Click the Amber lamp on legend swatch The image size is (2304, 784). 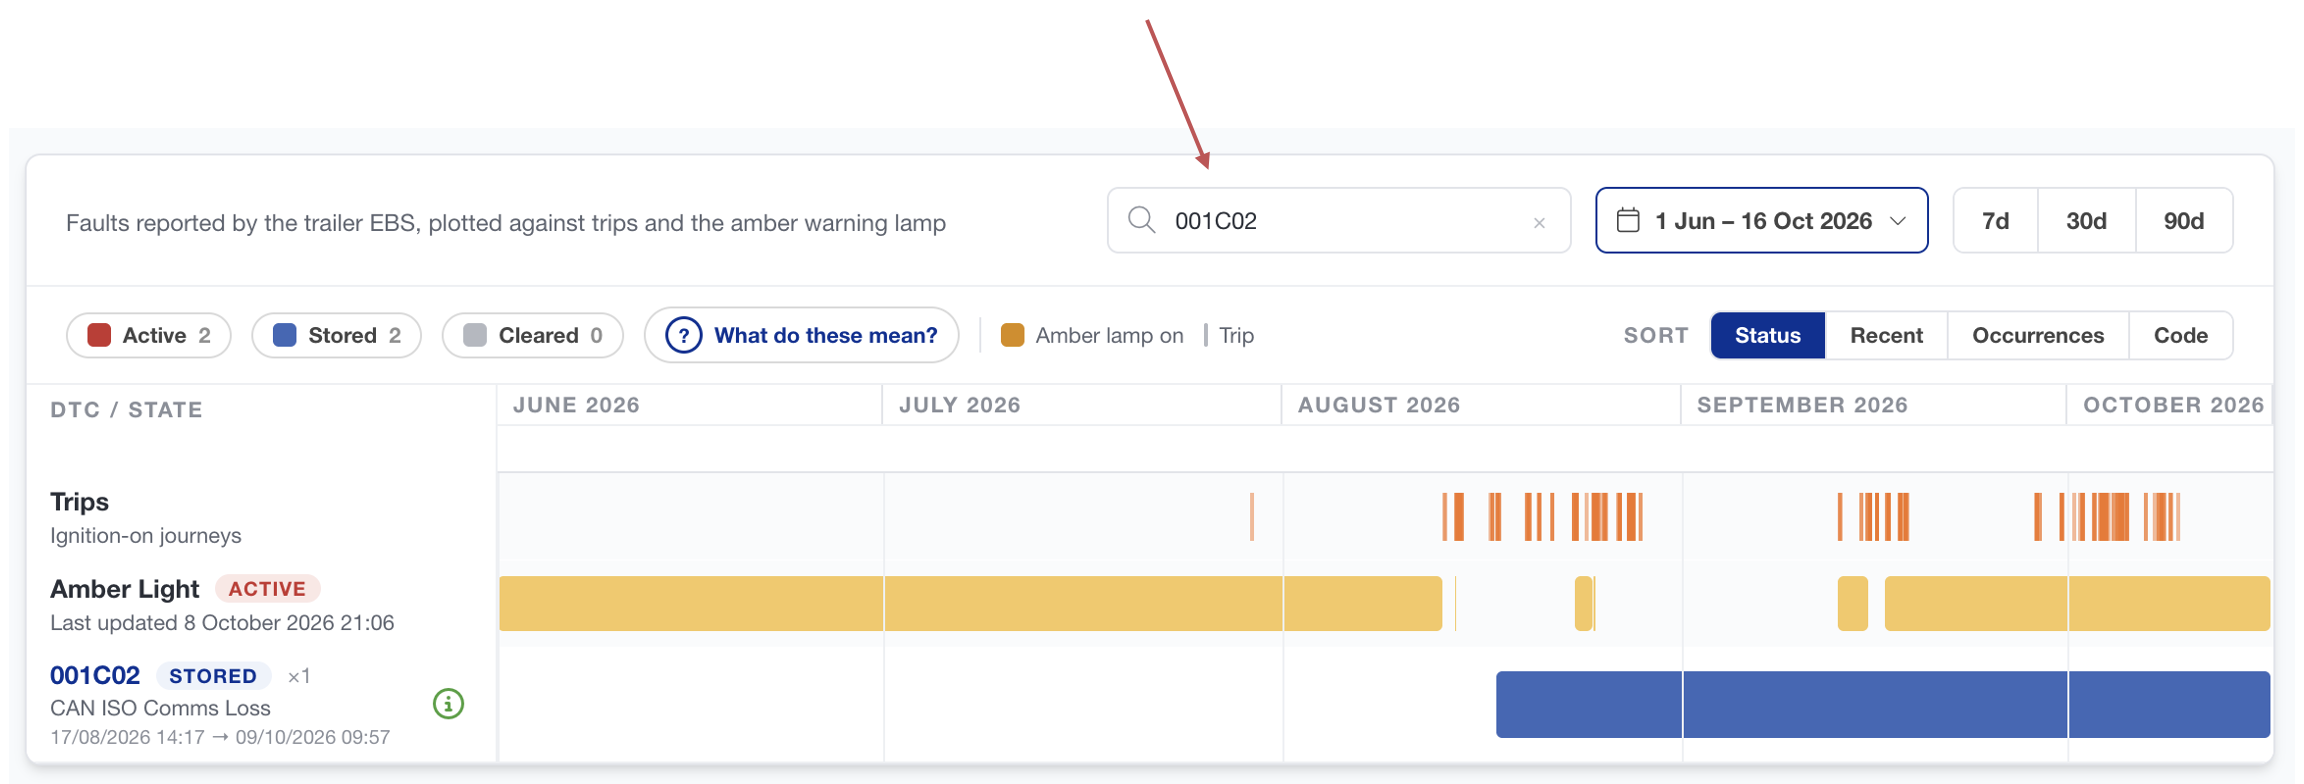click(x=1012, y=335)
